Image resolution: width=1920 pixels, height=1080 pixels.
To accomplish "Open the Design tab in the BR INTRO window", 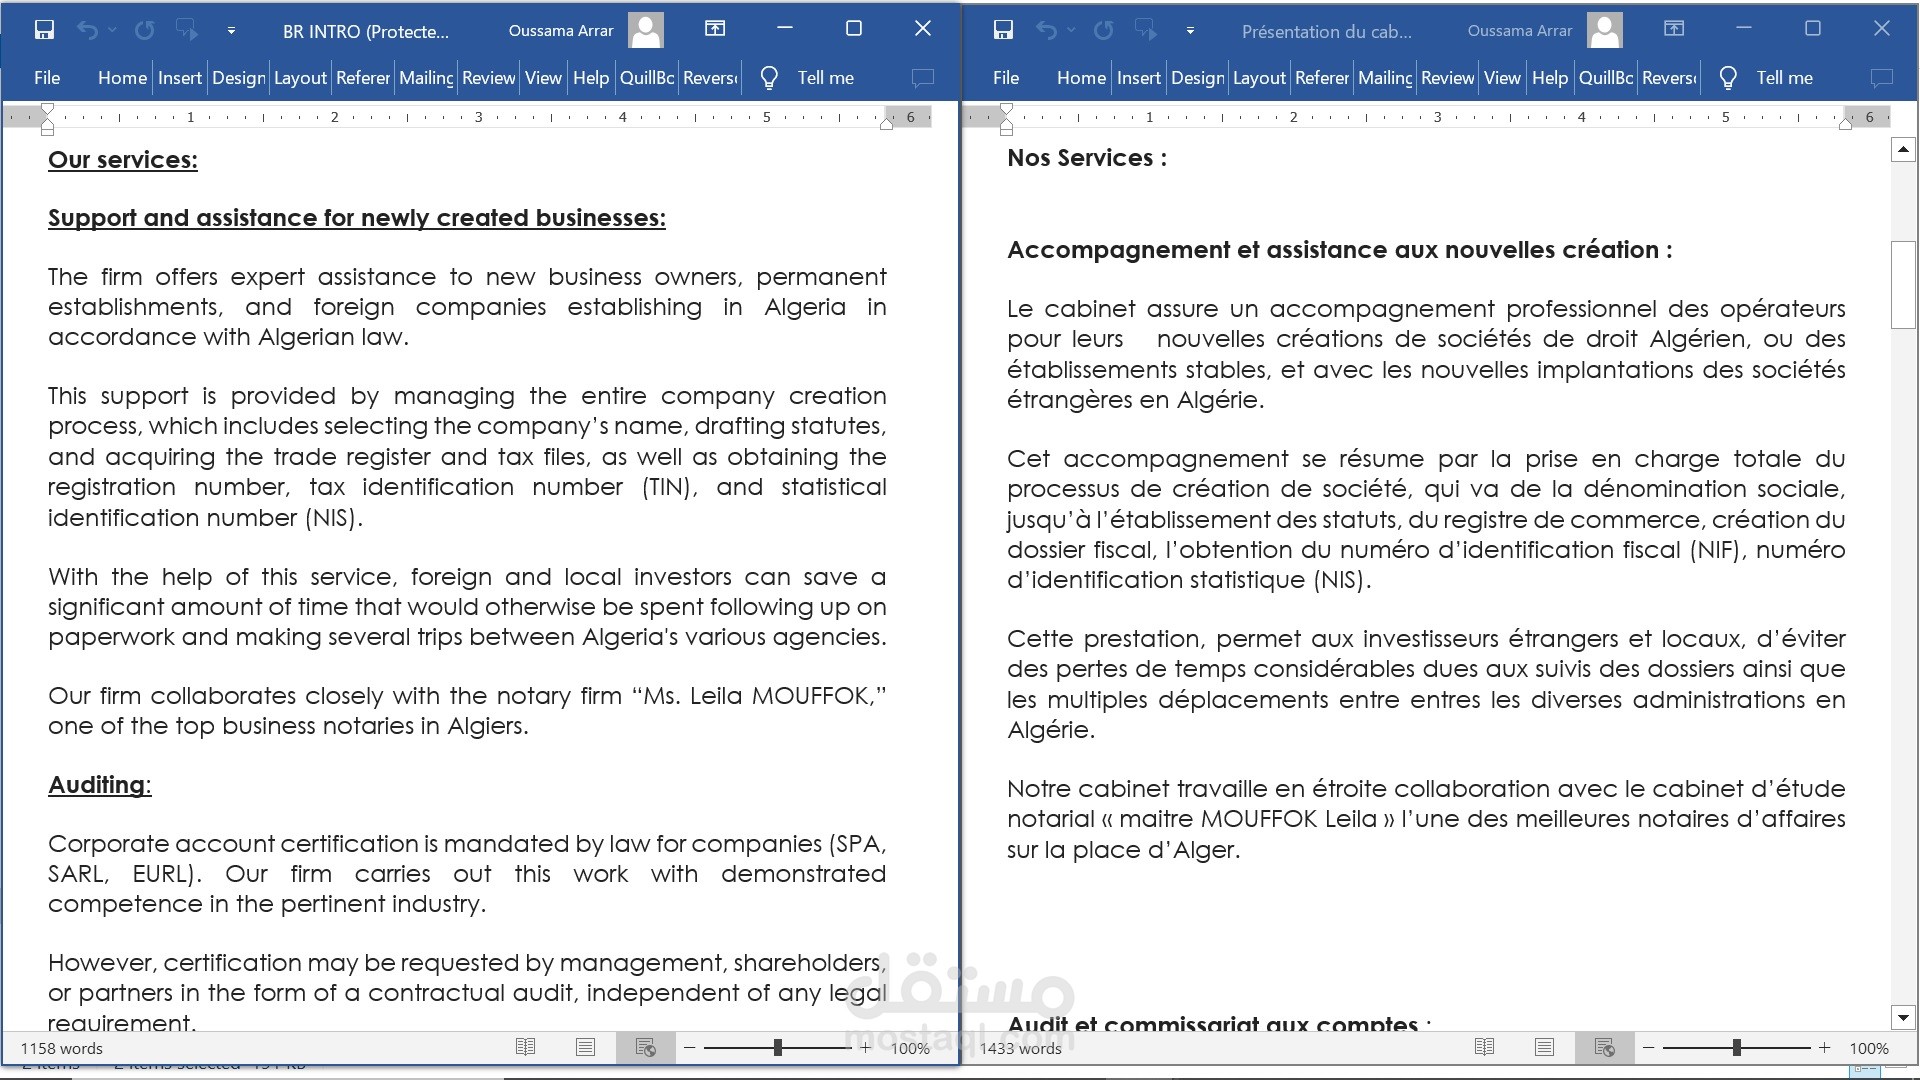I will pyautogui.click(x=238, y=78).
